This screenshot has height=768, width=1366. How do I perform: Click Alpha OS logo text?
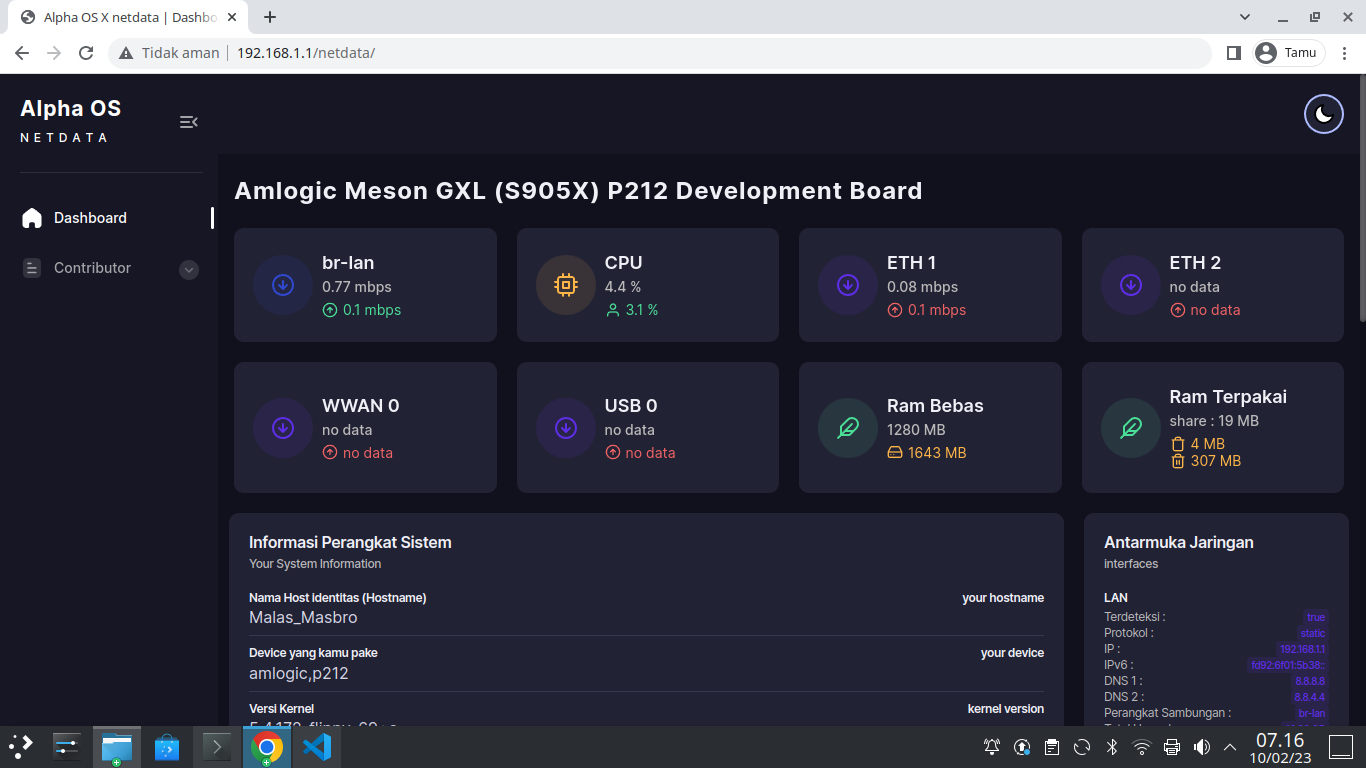(70, 109)
